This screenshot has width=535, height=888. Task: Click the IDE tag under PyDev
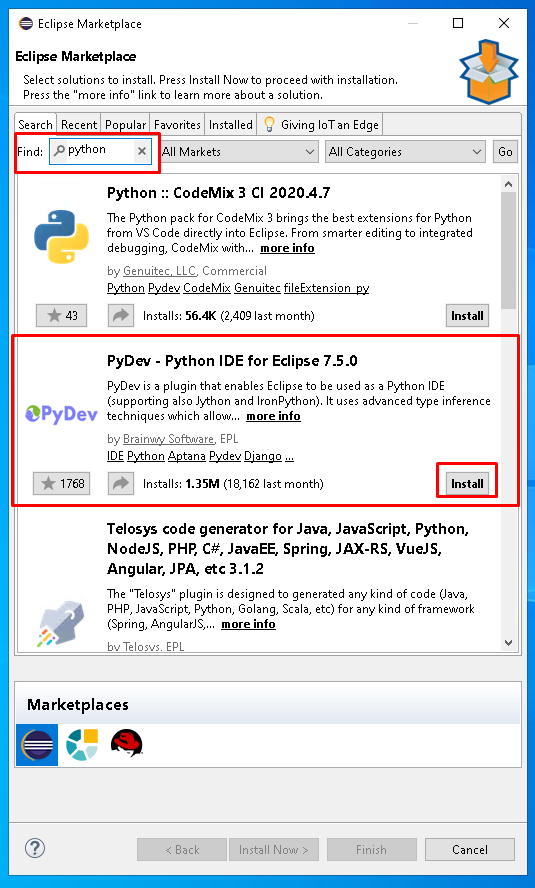pos(115,456)
